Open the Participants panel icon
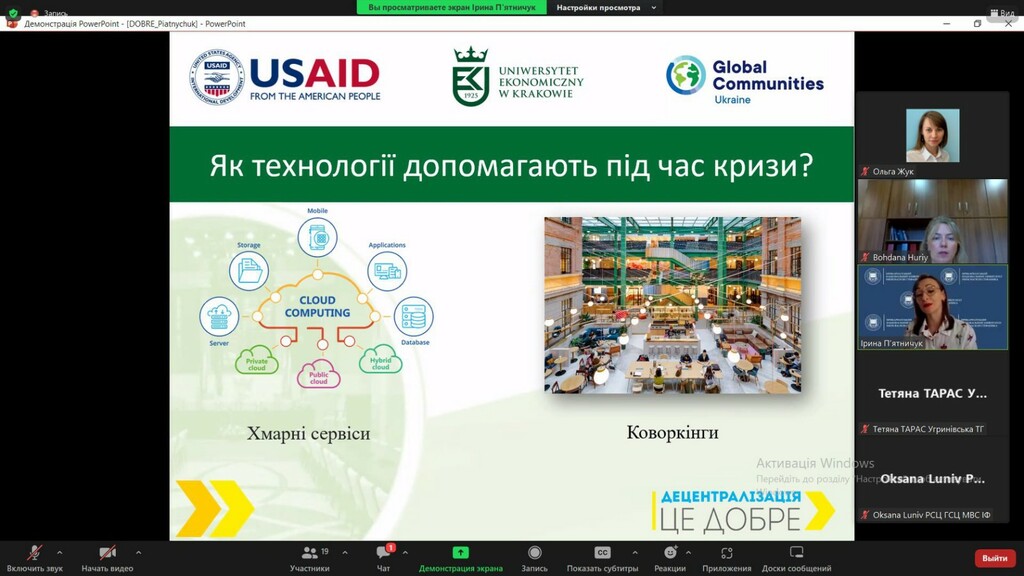The width and height of the screenshot is (1024, 576). 310,552
